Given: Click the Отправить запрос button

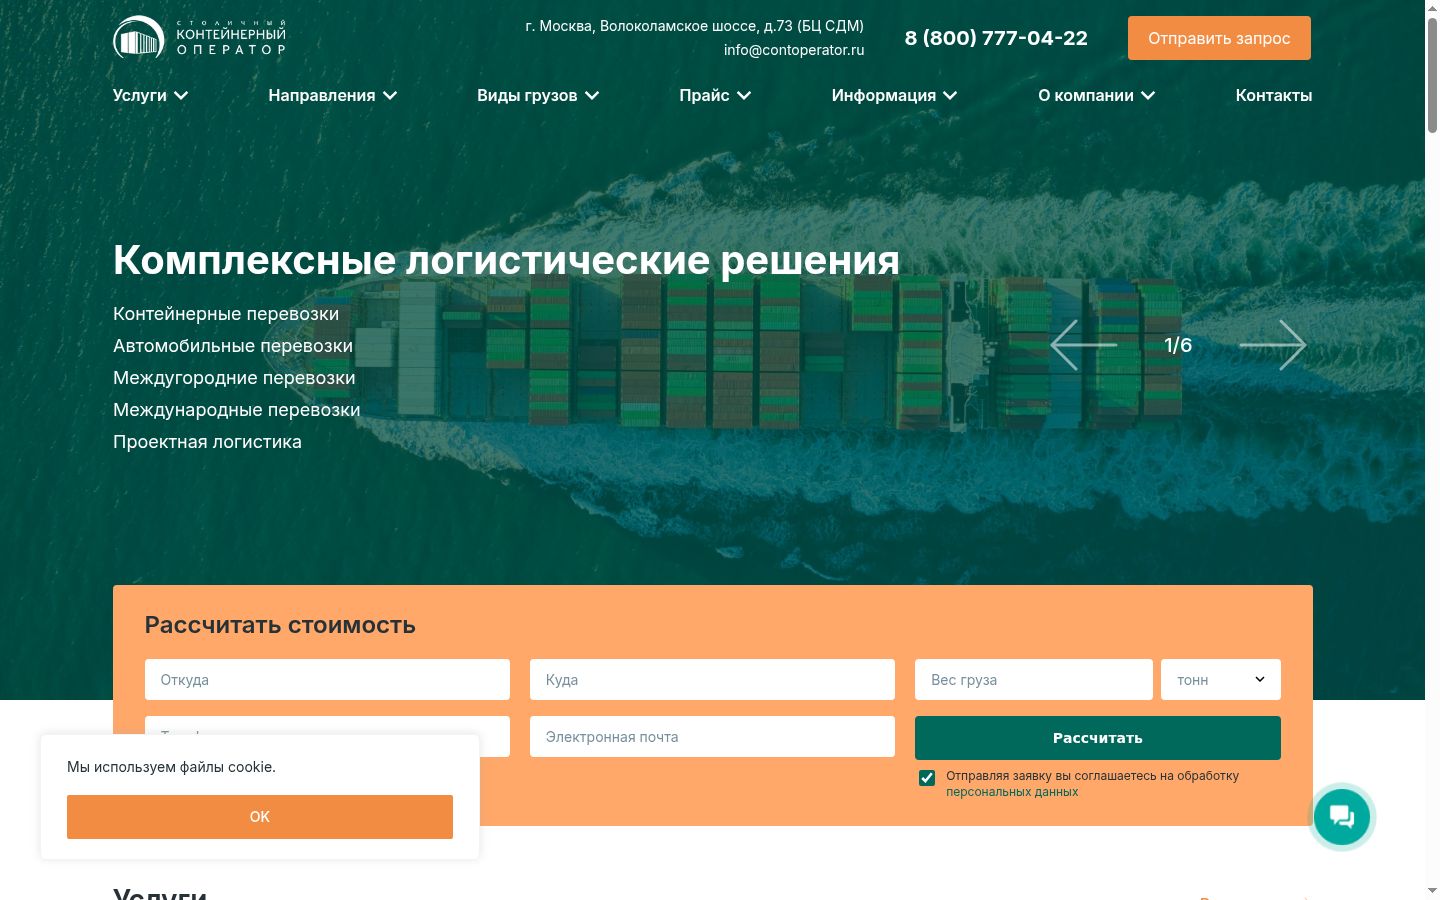Looking at the screenshot, I should click(1219, 38).
